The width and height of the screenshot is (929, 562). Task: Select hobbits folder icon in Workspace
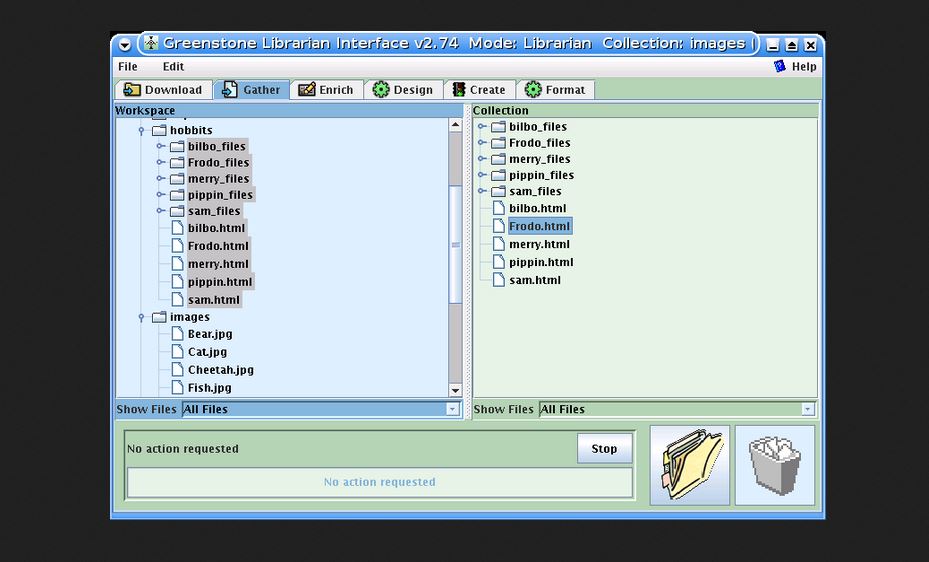(x=159, y=130)
